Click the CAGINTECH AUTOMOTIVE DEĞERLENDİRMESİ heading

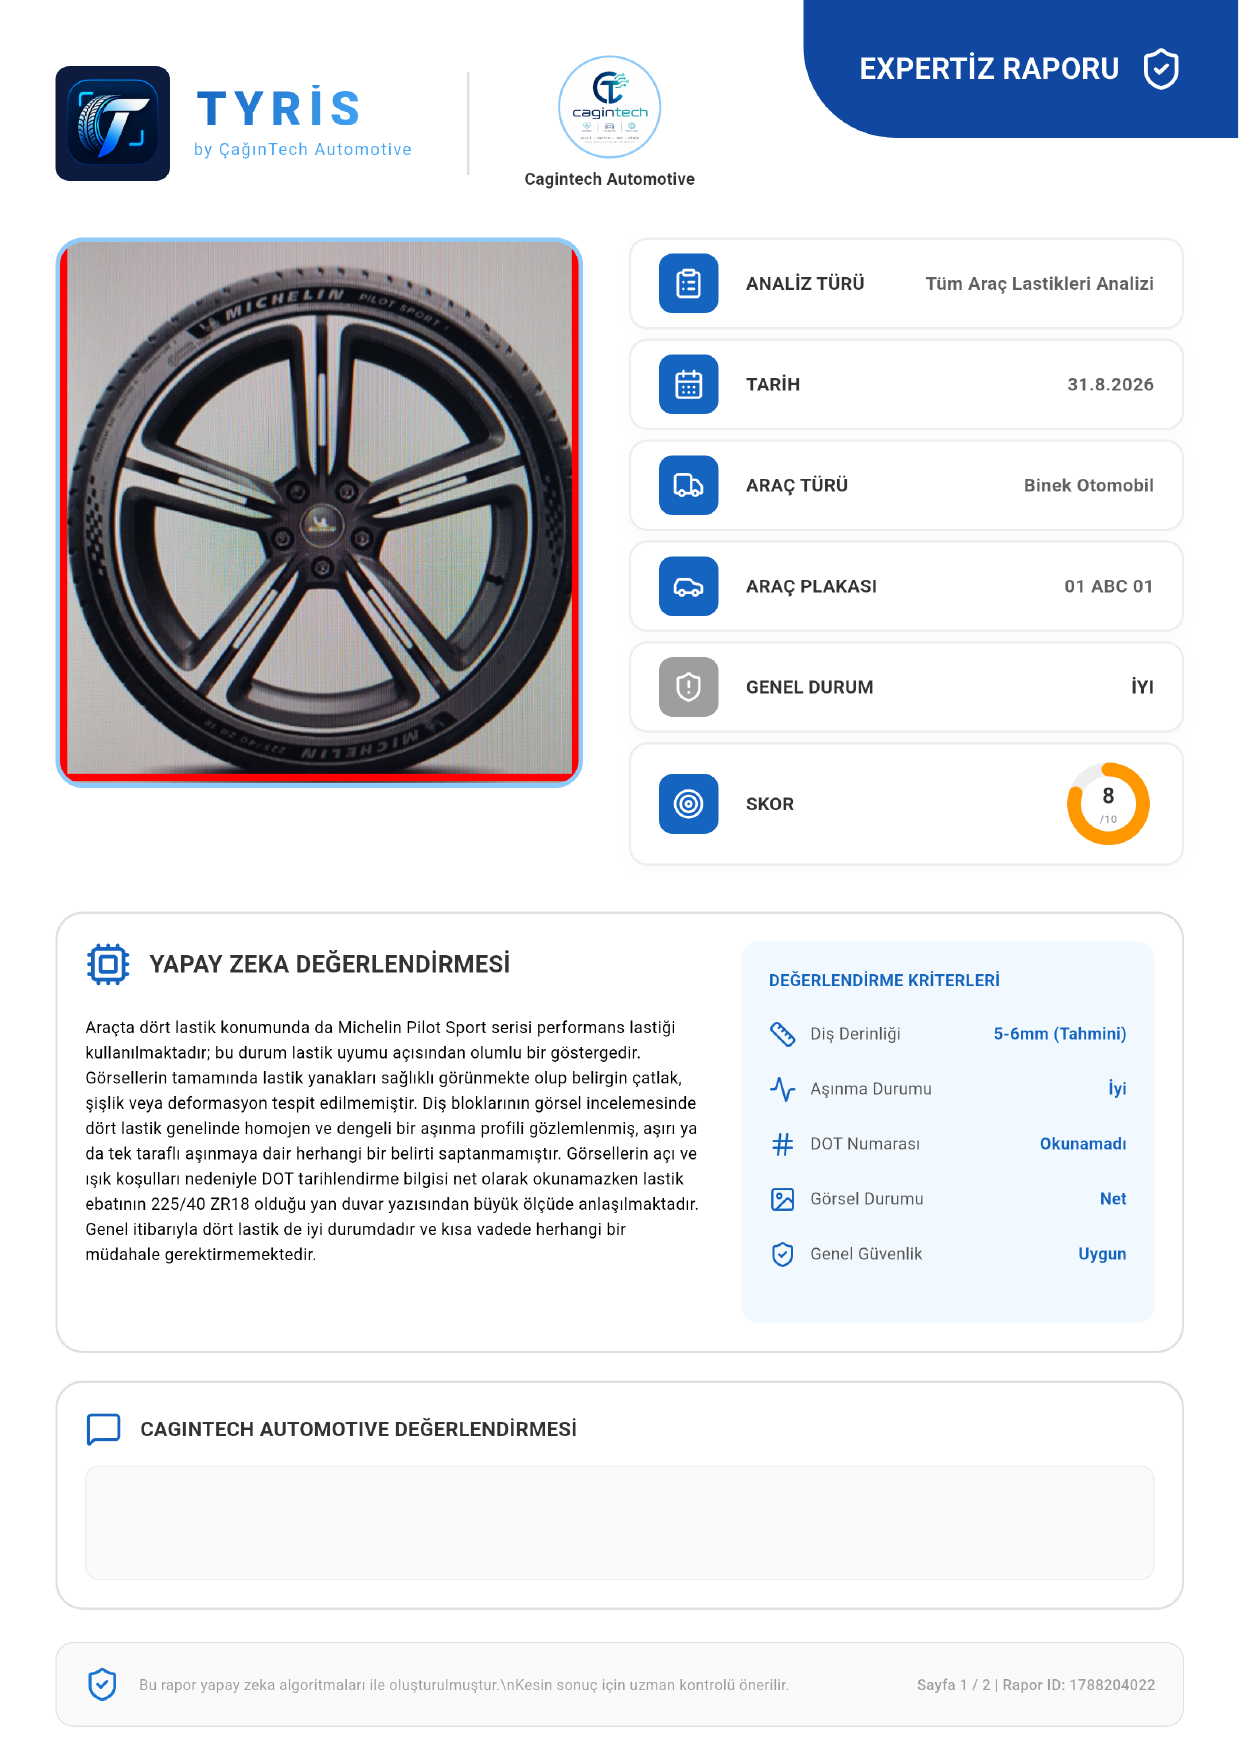point(358,1430)
